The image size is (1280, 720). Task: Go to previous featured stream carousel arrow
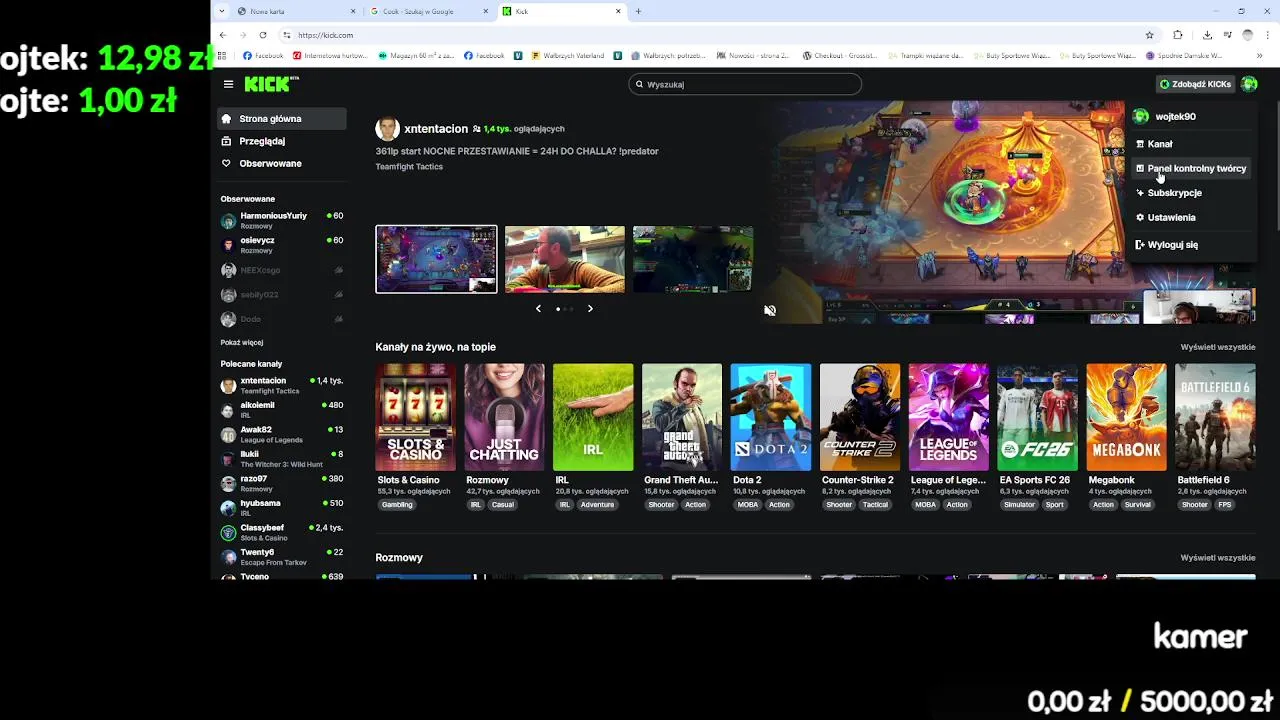tap(538, 308)
